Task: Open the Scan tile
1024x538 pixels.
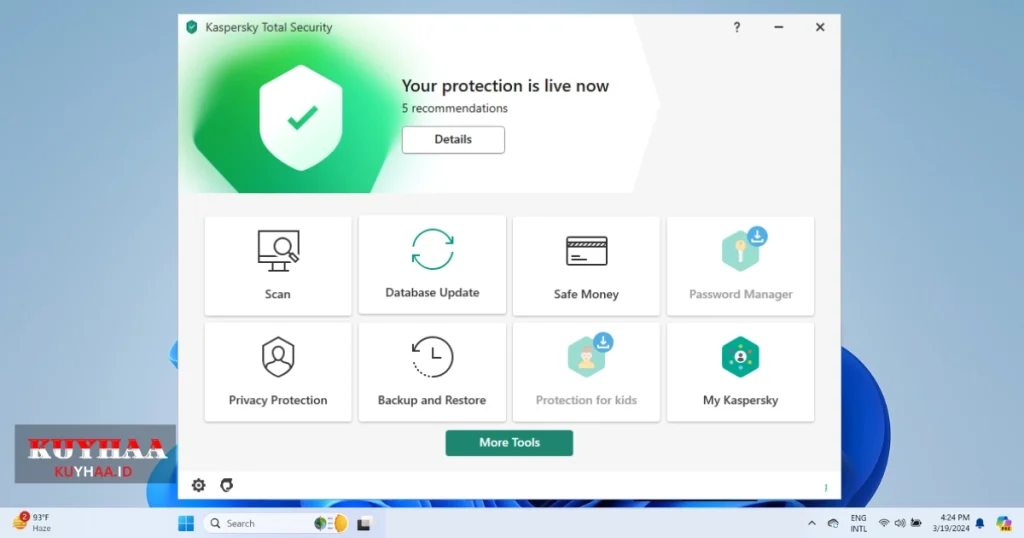Action: pos(278,266)
